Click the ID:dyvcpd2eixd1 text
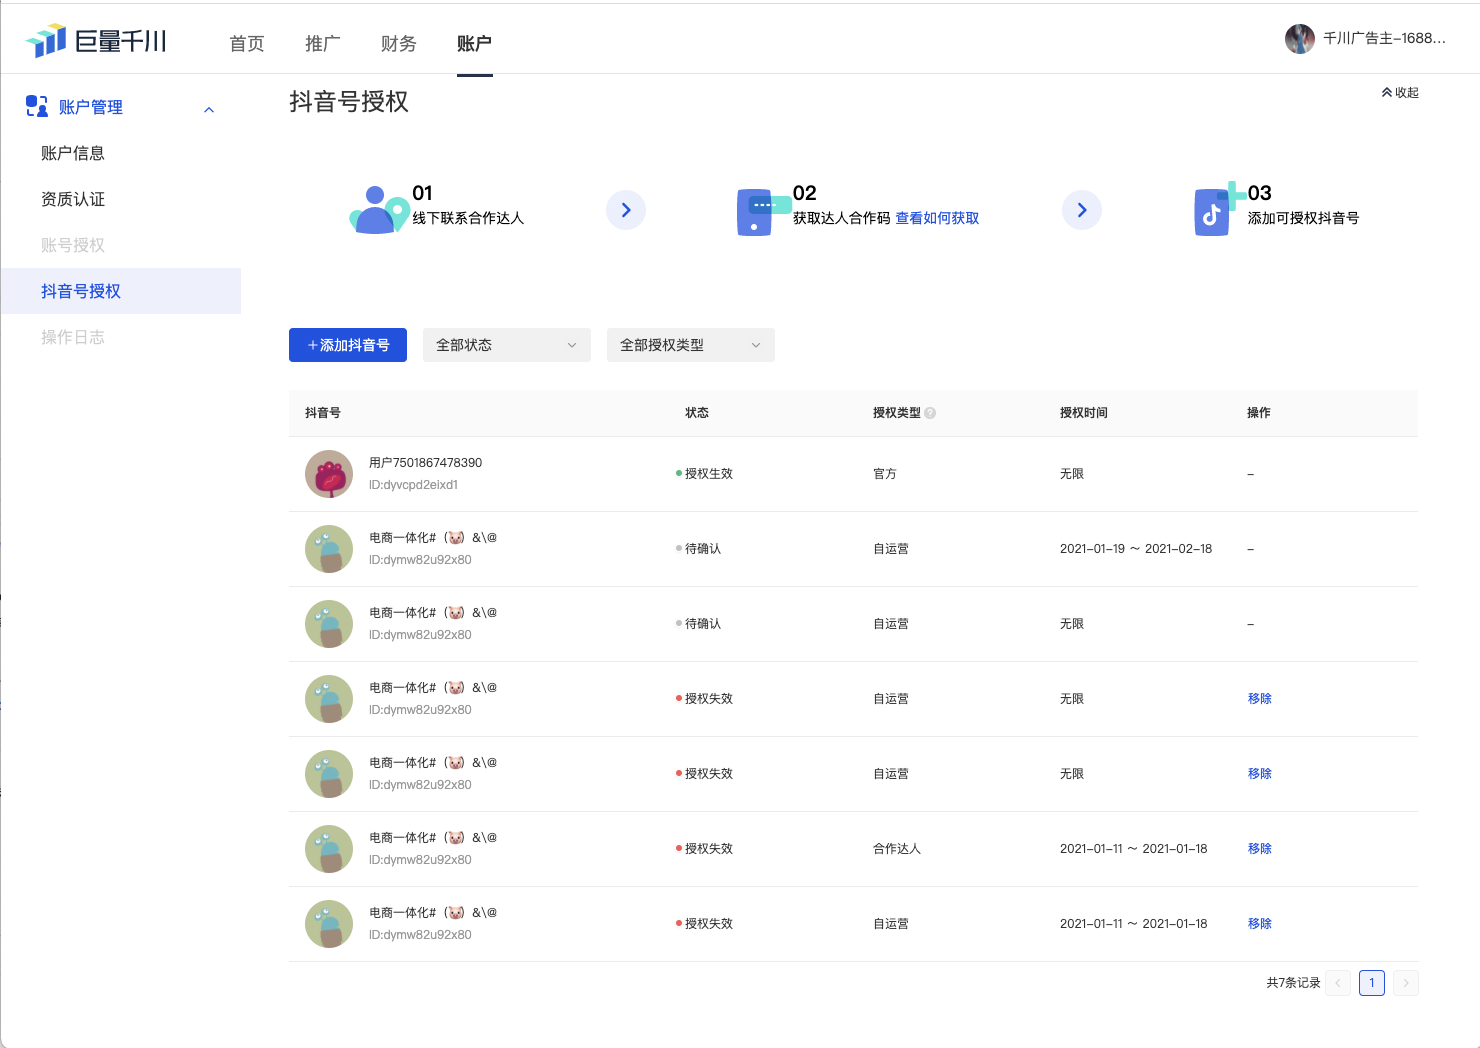 pyautogui.click(x=414, y=485)
